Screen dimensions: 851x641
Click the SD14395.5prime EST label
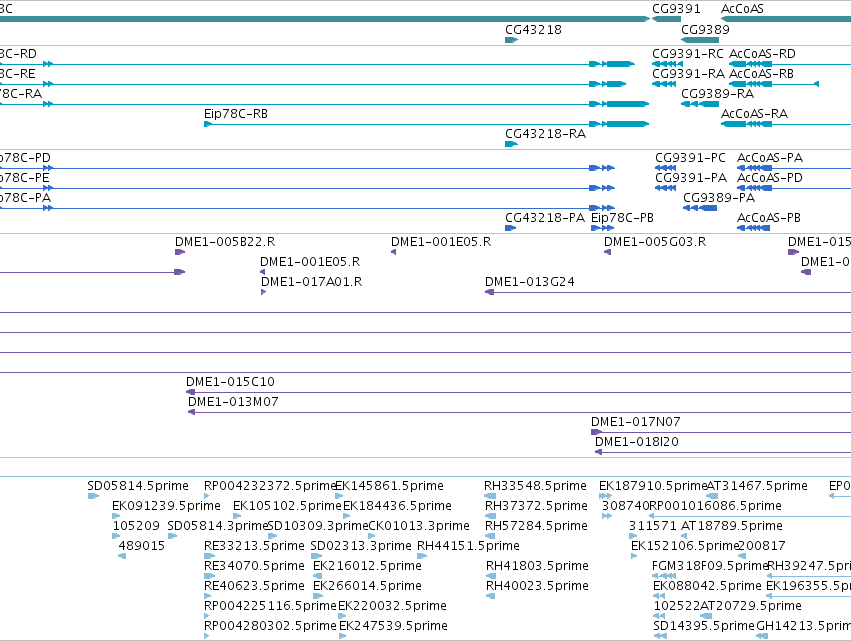coord(704,626)
